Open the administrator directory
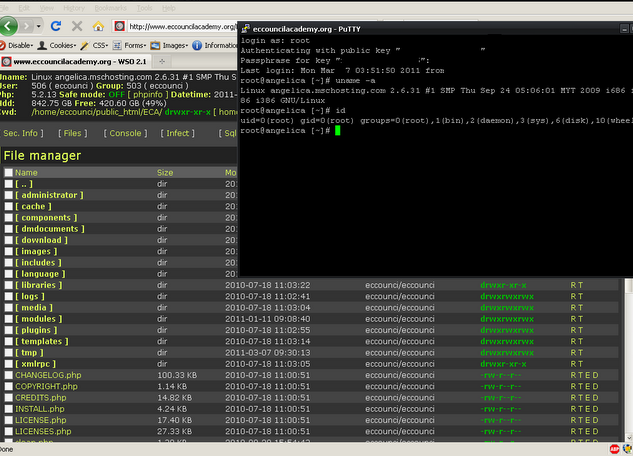Screen dimensions: 633x458 pyautogui.click(x=49, y=195)
